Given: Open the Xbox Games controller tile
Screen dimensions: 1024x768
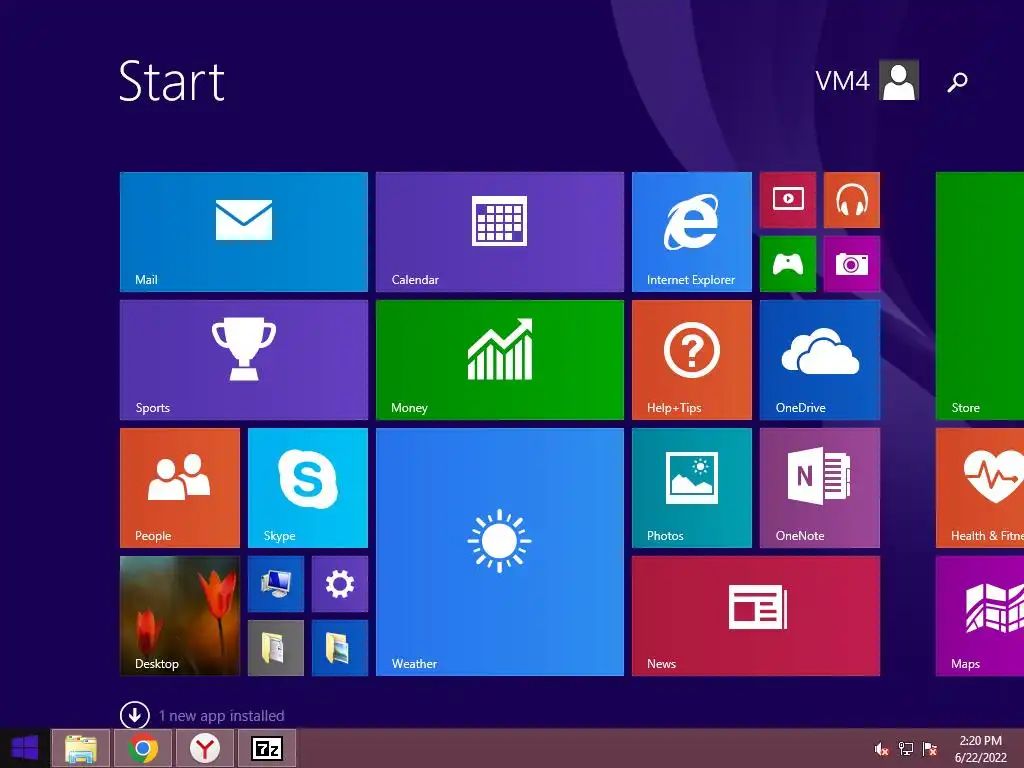Looking at the screenshot, I should click(x=788, y=264).
